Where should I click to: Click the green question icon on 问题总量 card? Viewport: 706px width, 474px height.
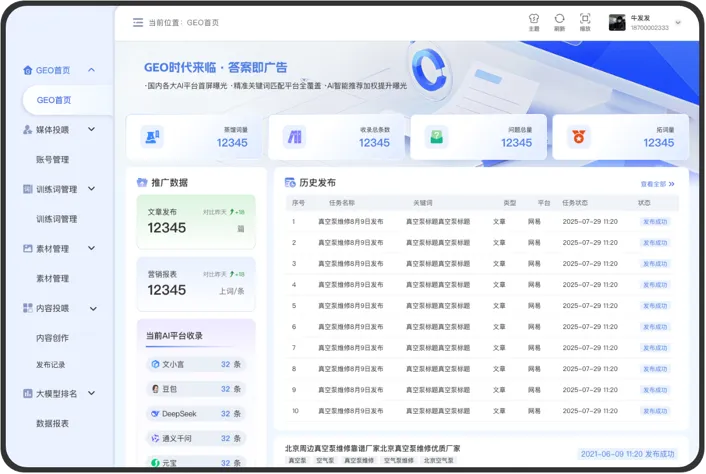coord(436,137)
